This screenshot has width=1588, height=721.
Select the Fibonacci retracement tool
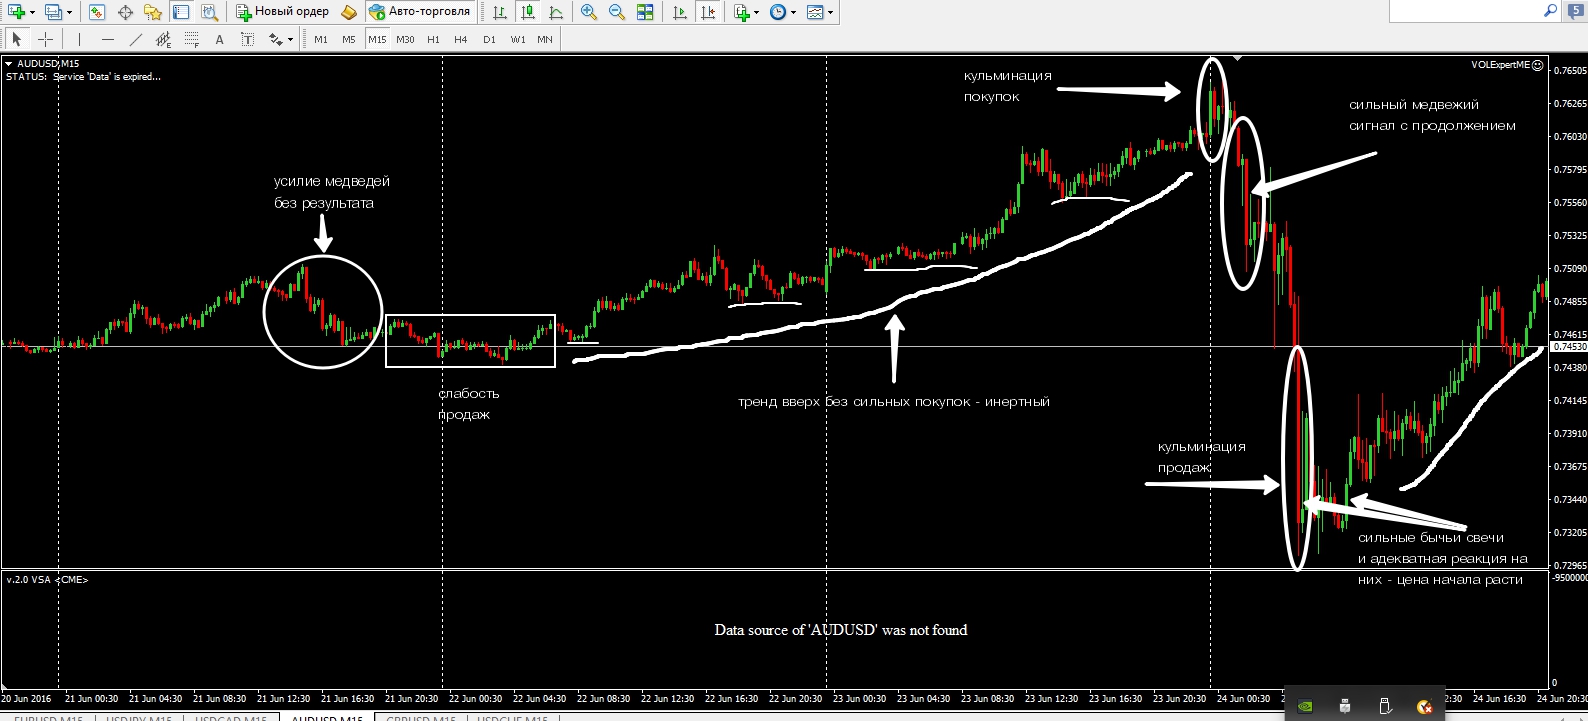(191, 39)
